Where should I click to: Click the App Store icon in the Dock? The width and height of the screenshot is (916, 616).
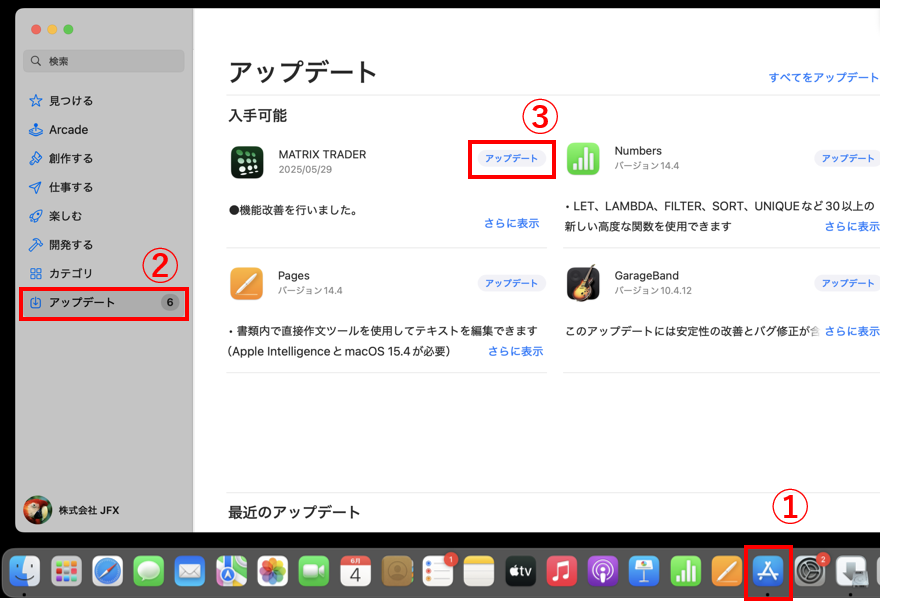coord(768,570)
